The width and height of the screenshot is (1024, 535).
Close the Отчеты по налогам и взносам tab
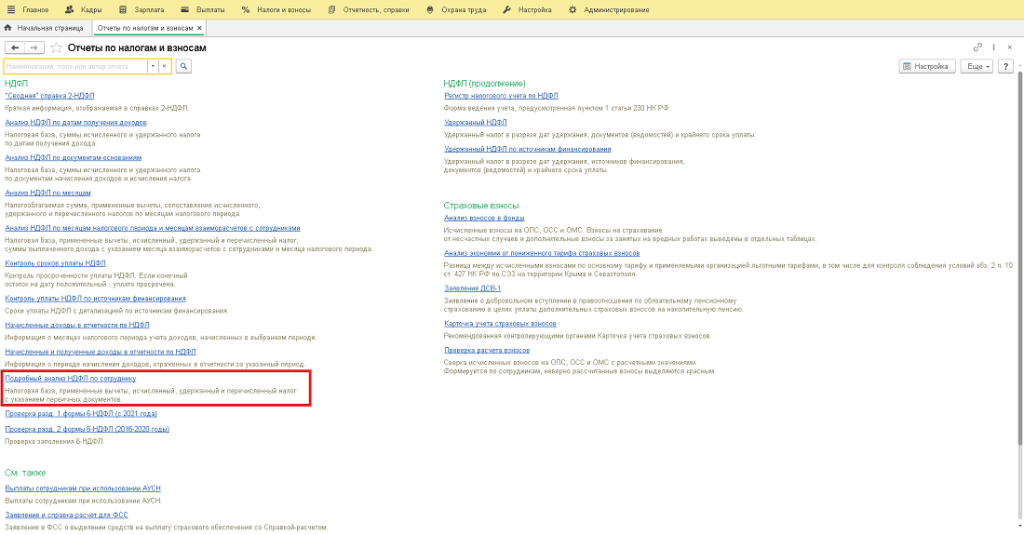click(200, 28)
